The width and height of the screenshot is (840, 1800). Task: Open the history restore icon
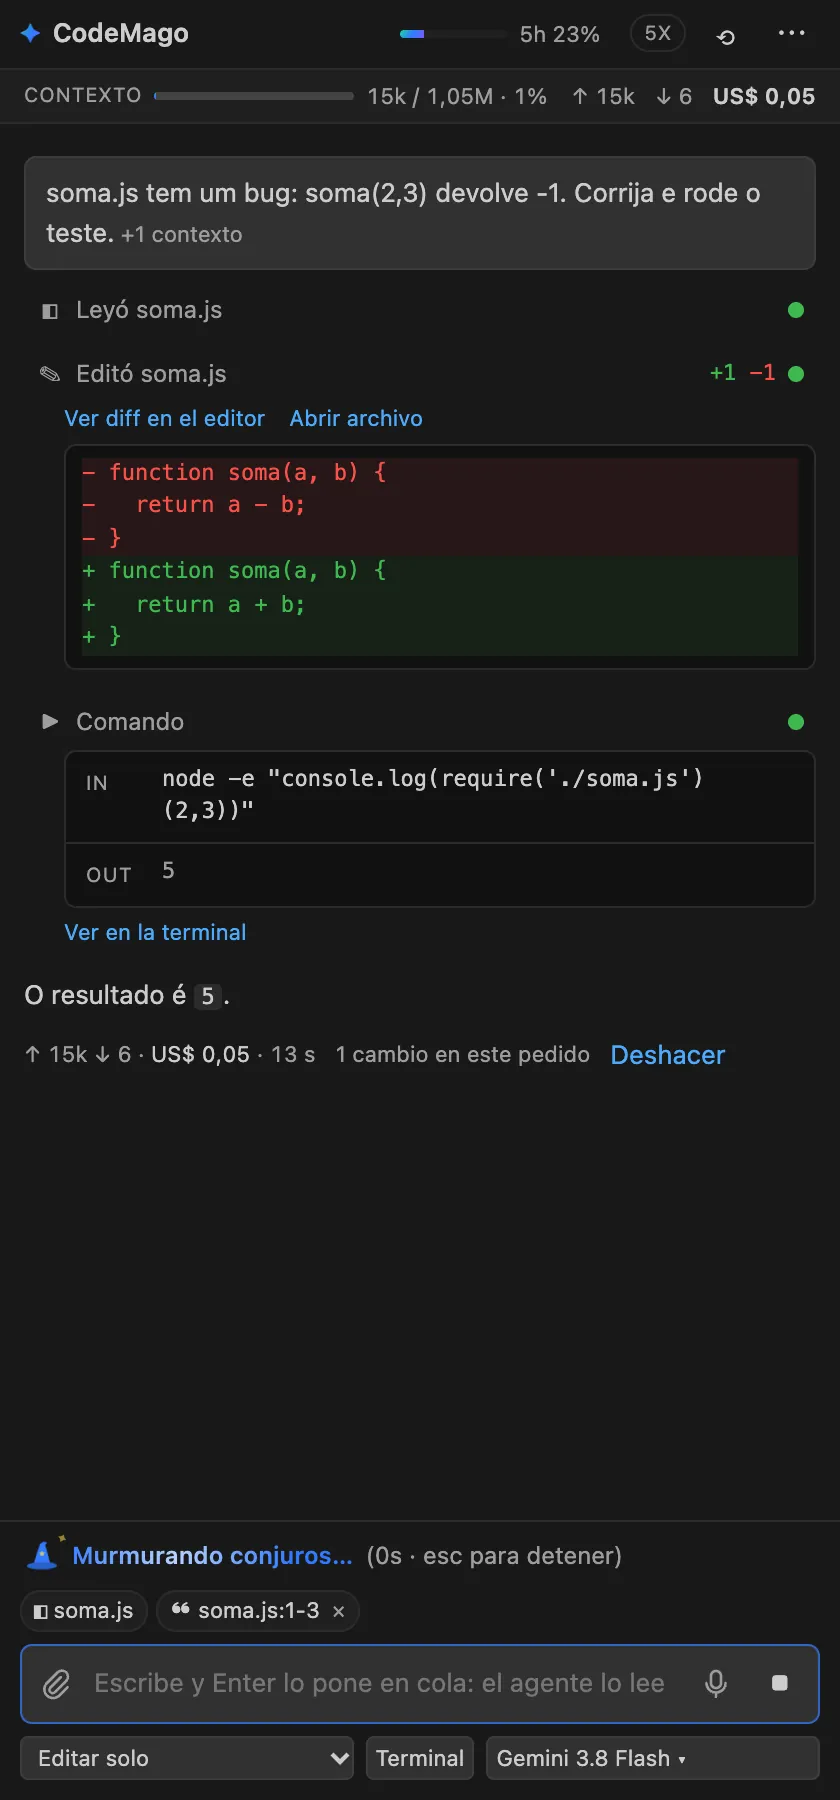point(727,36)
